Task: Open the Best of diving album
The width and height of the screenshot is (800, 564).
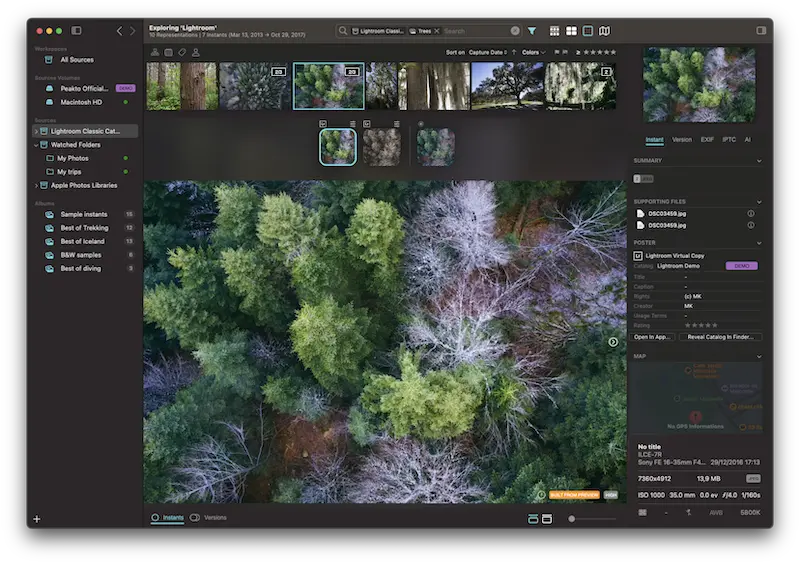Action: click(x=81, y=268)
